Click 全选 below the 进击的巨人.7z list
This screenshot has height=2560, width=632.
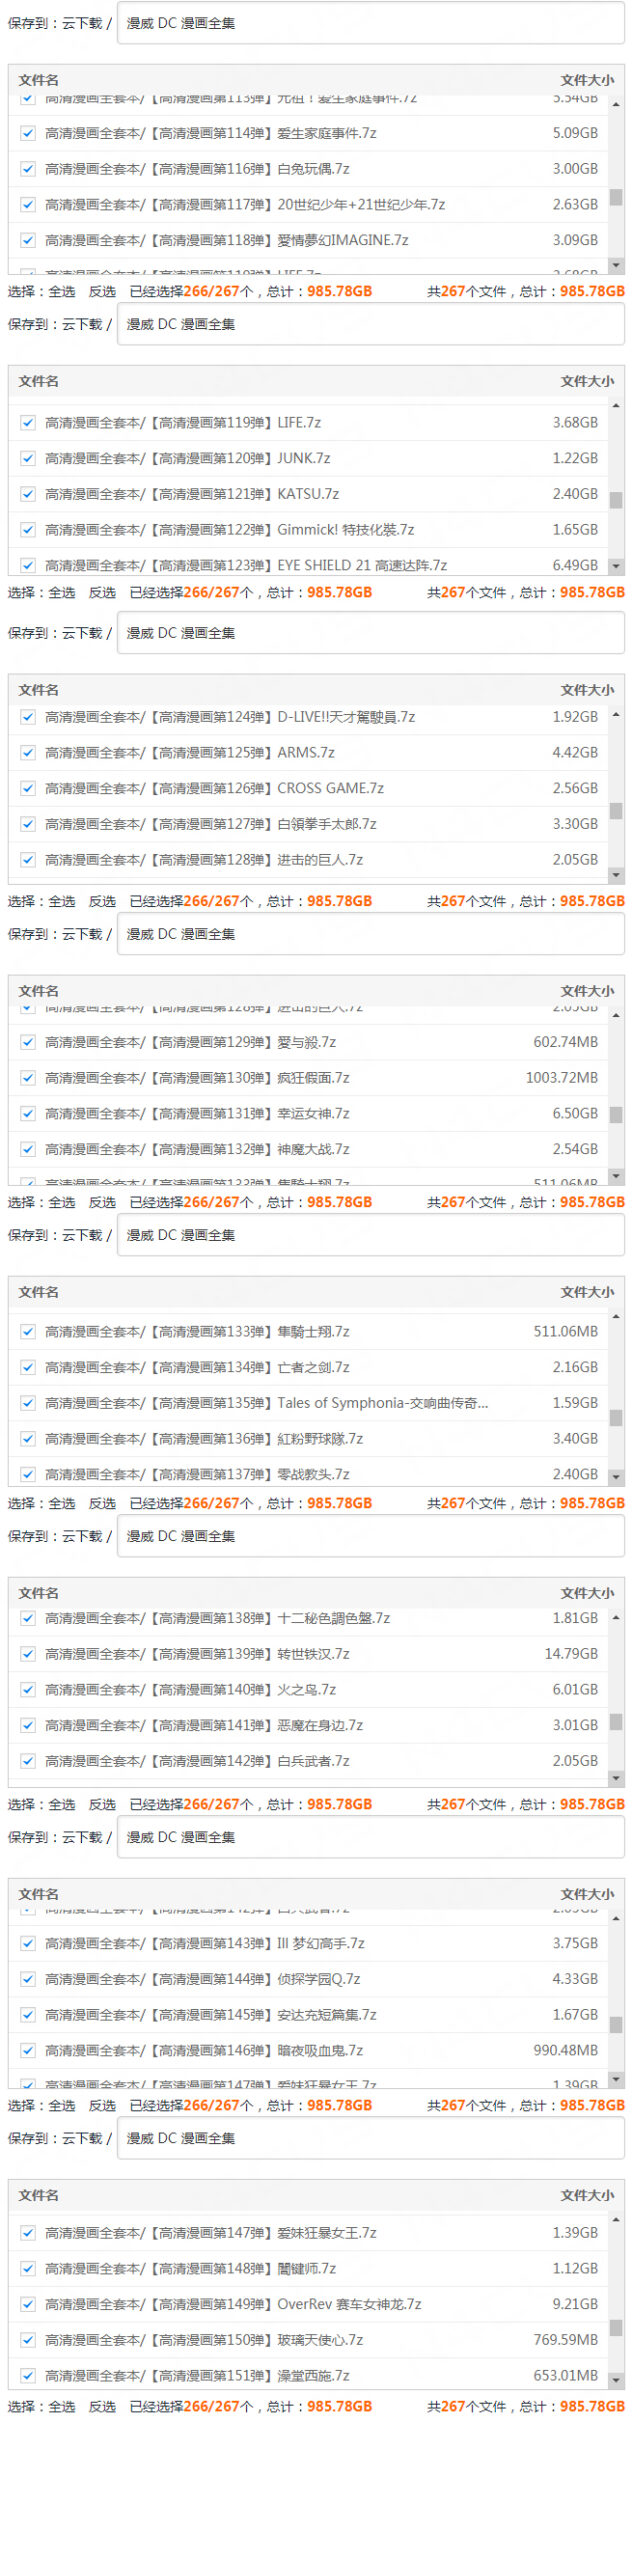pos(62,901)
